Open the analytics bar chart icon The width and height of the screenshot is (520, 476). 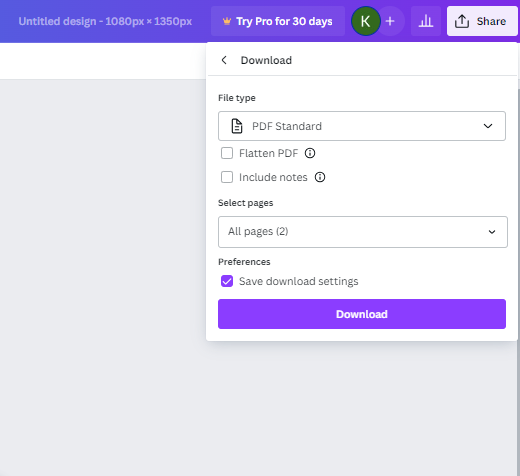pyautogui.click(x=426, y=21)
